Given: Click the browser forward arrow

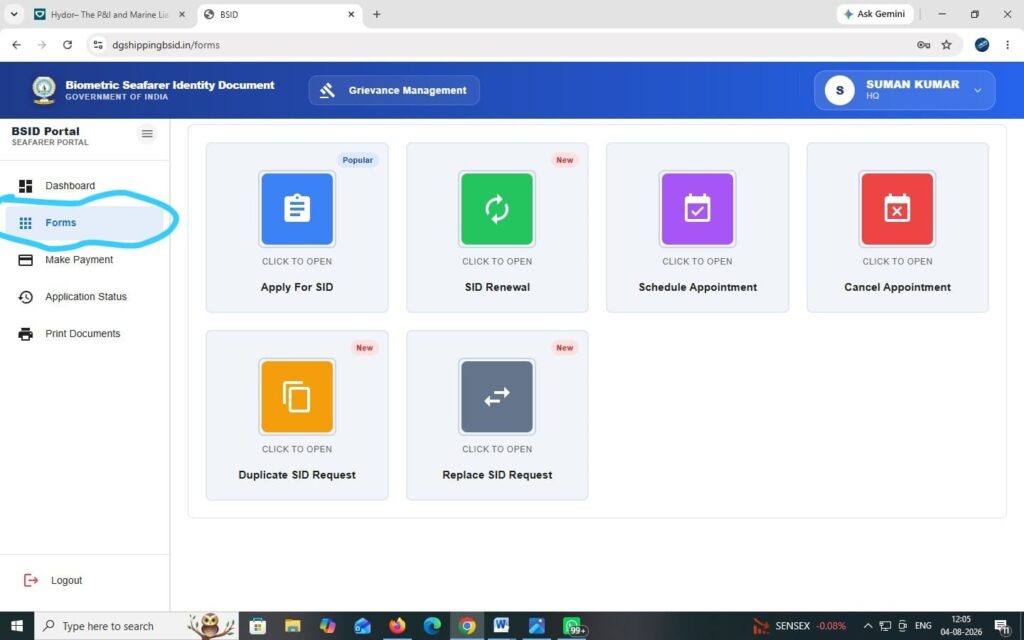Looking at the screenshot, I should [x=42, y=45].
